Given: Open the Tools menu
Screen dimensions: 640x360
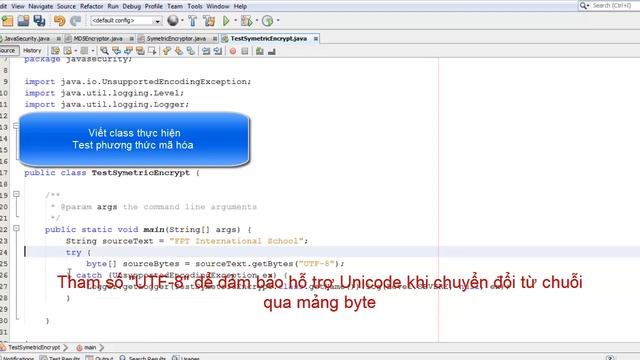Looking at the screenshot, I should (195, 6).
